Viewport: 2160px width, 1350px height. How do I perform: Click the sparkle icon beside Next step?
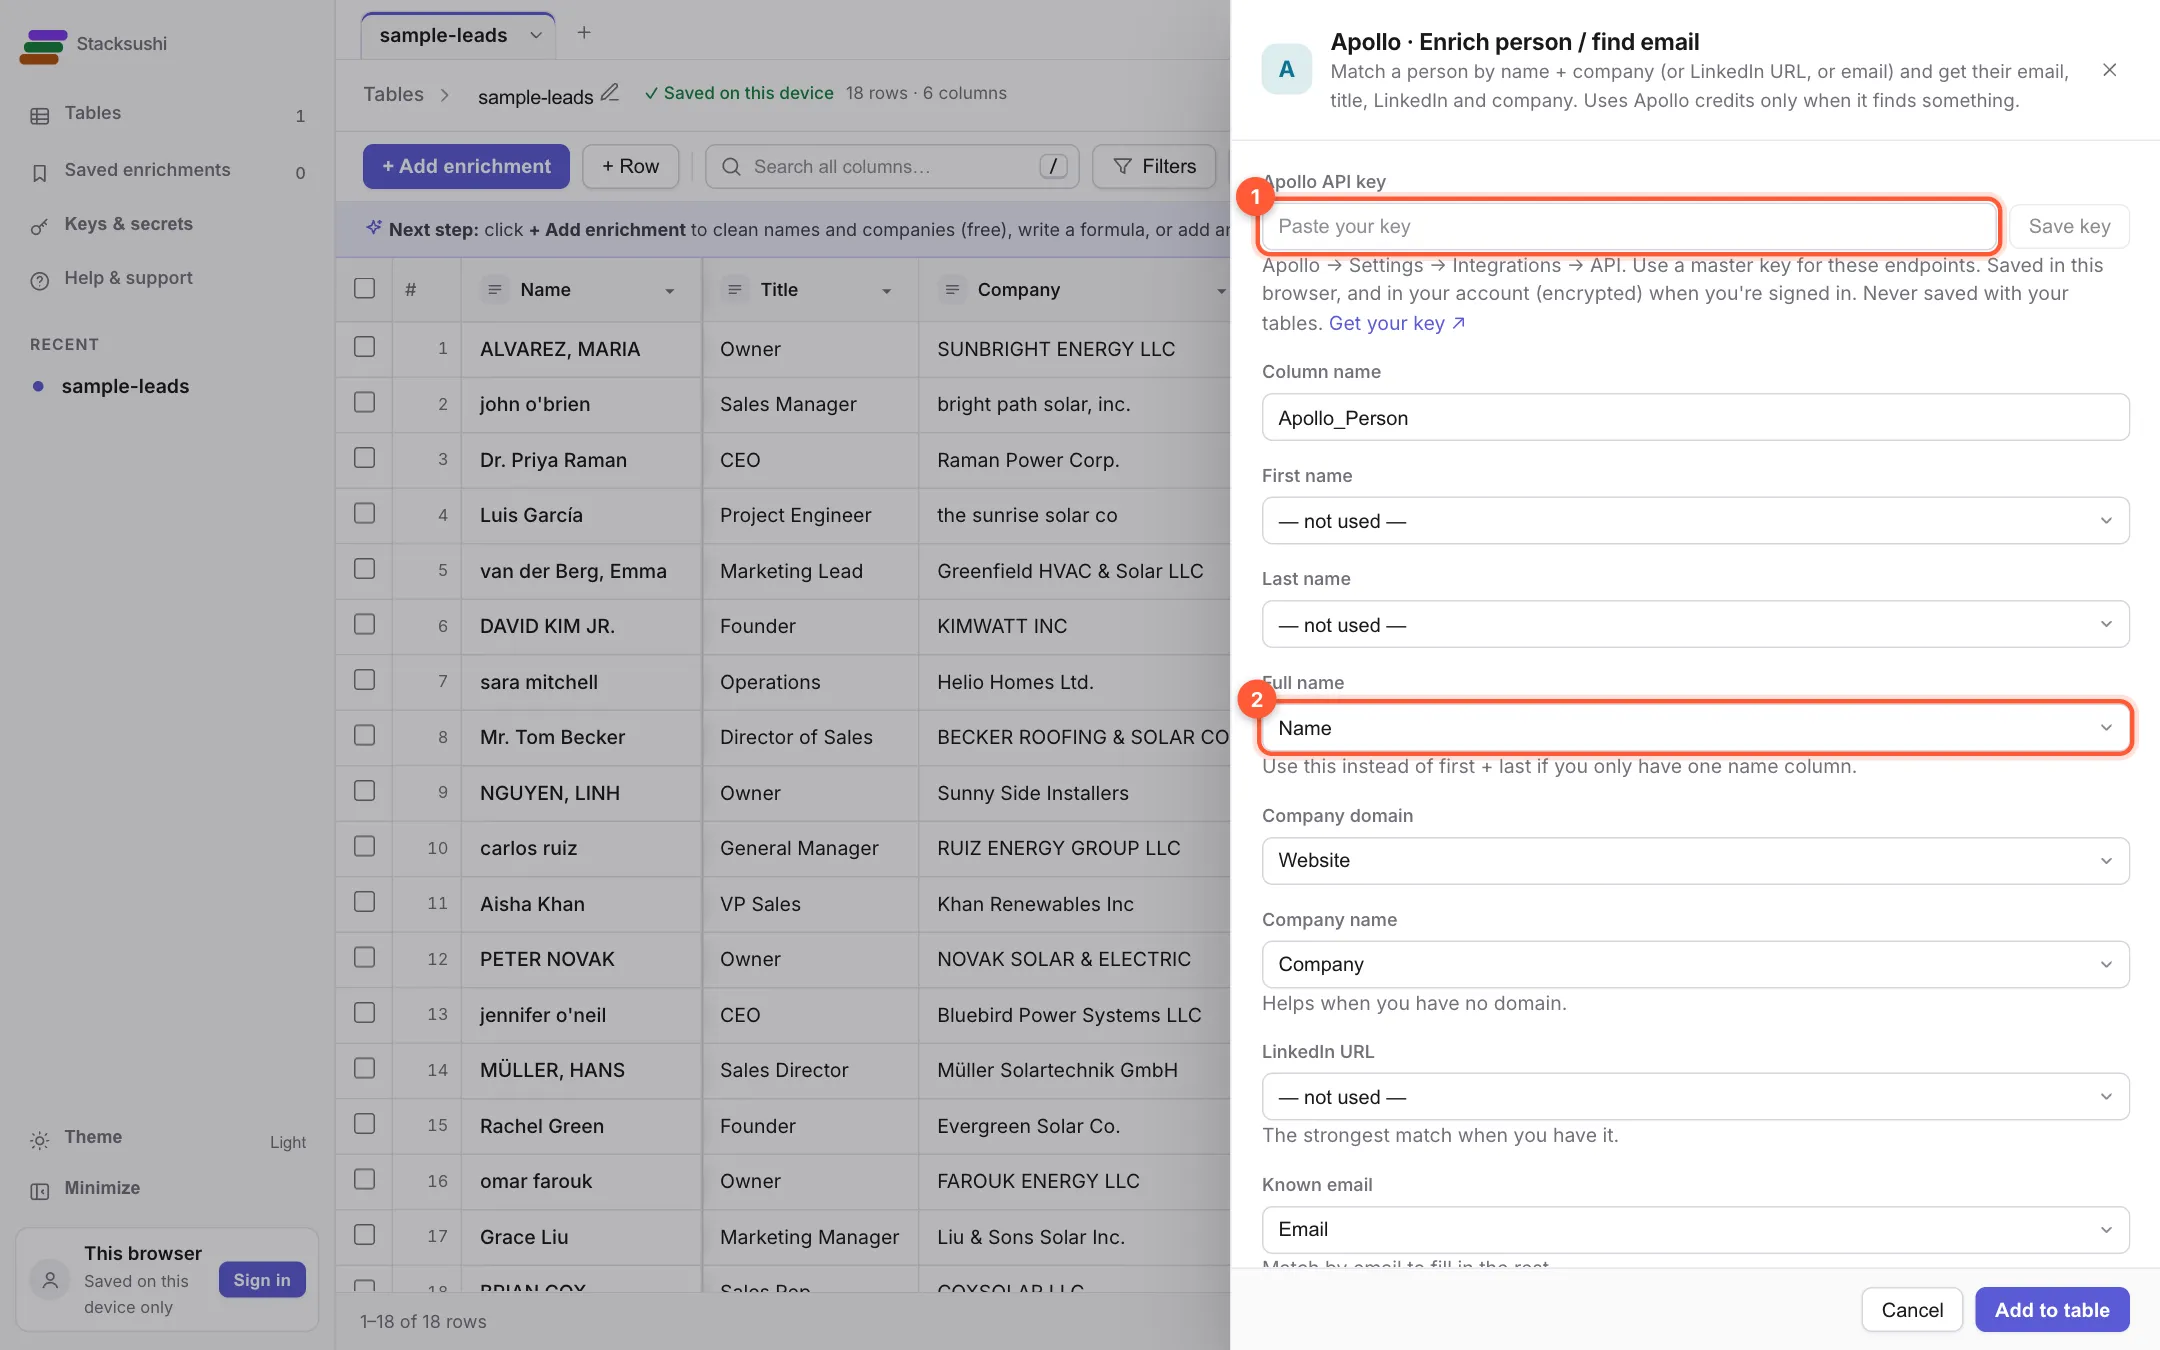(x=373, y=227)
